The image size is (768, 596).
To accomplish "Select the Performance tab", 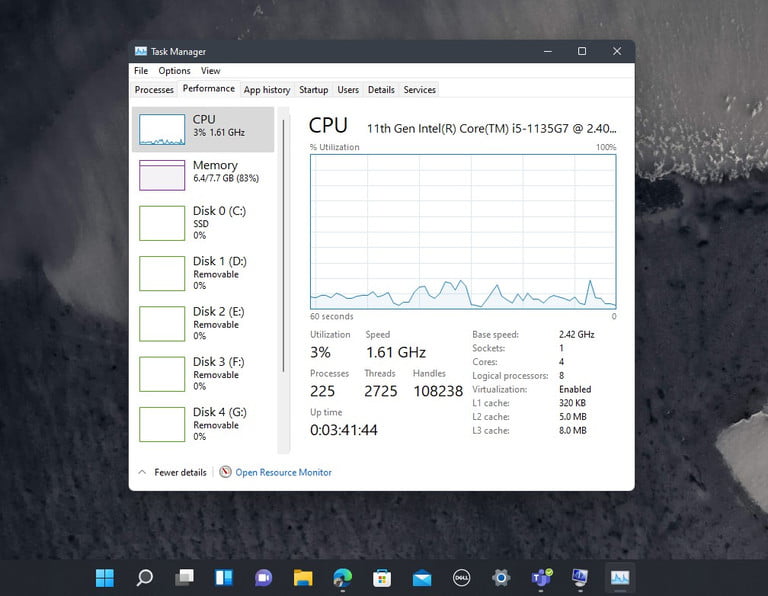I will (x=209, y=89).
